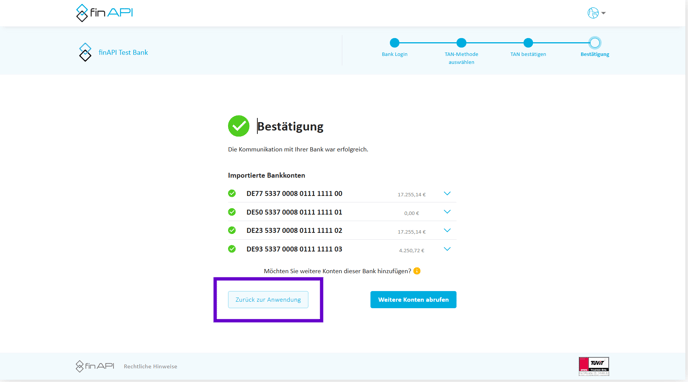Click the 4.250,72 € balance

412,250
